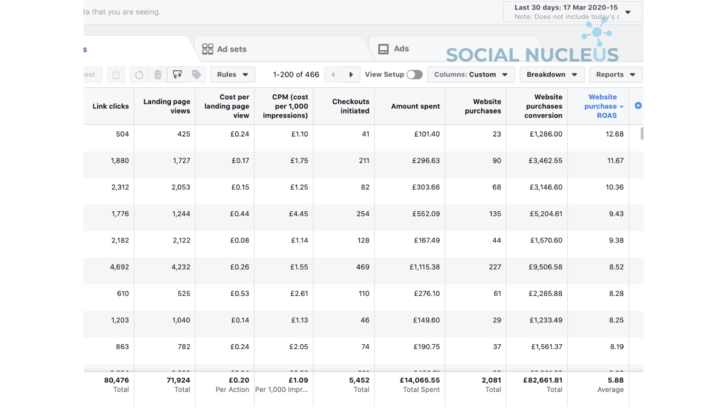The height and width of the screenshot is (409, 727).
Task: Open the Reports dropdown menu
Action: coord(614,75)
